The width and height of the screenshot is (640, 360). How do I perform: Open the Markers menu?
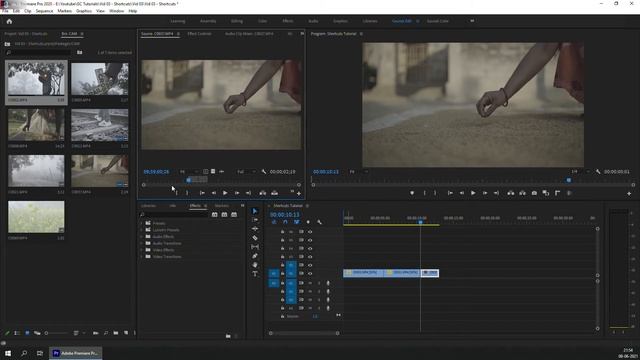pos(64,11)
